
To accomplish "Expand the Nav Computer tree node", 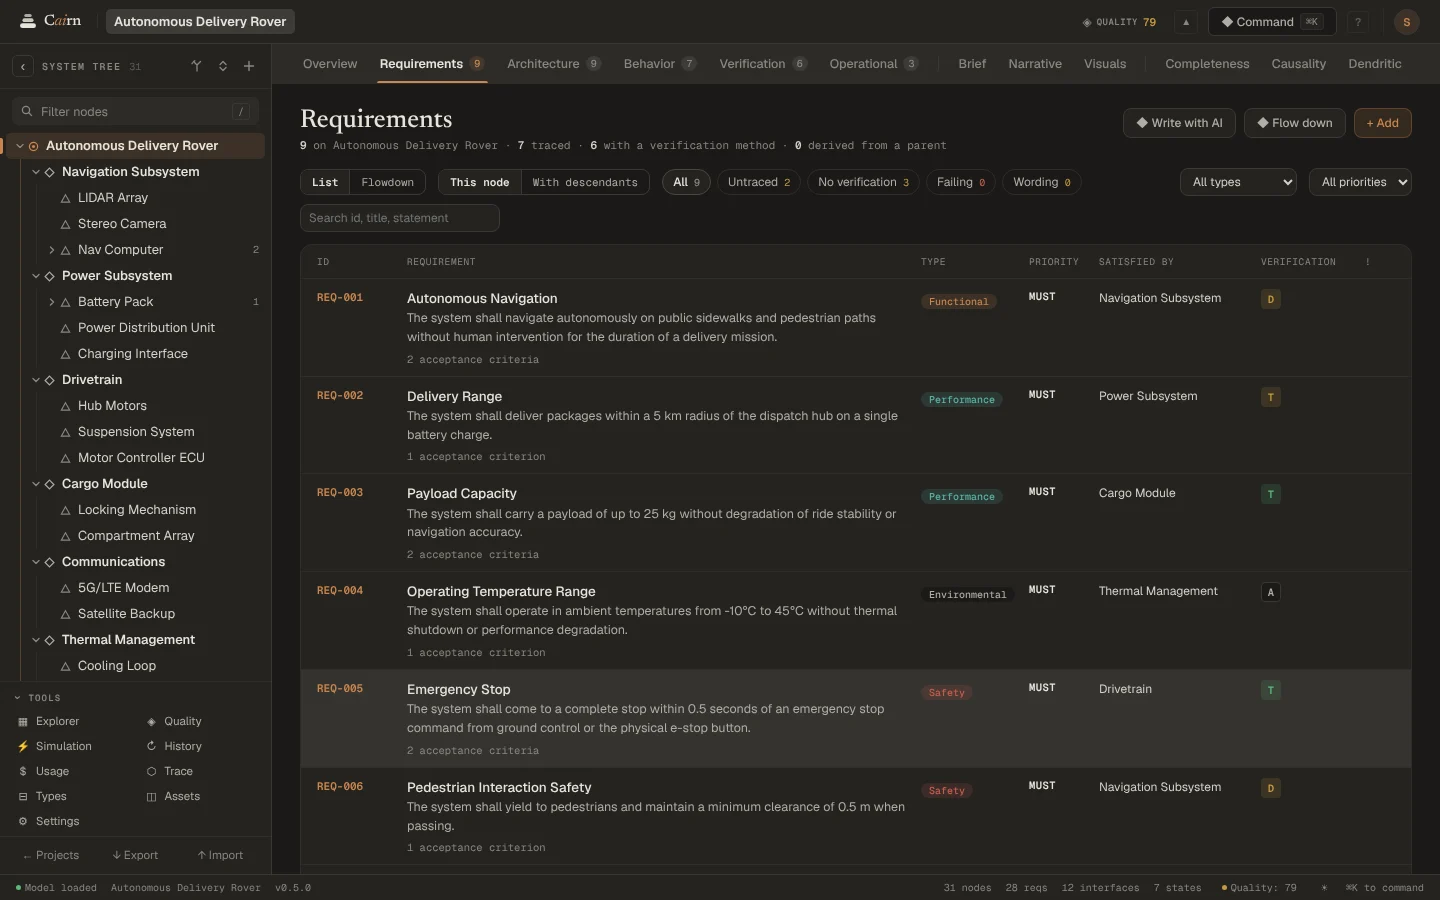I will click(x=51, y=250).
